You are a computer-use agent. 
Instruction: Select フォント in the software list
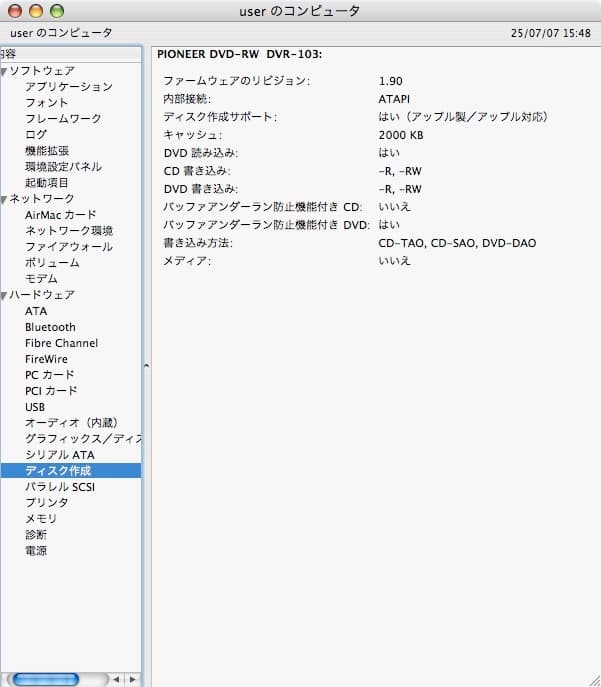[x=47, y=103]
